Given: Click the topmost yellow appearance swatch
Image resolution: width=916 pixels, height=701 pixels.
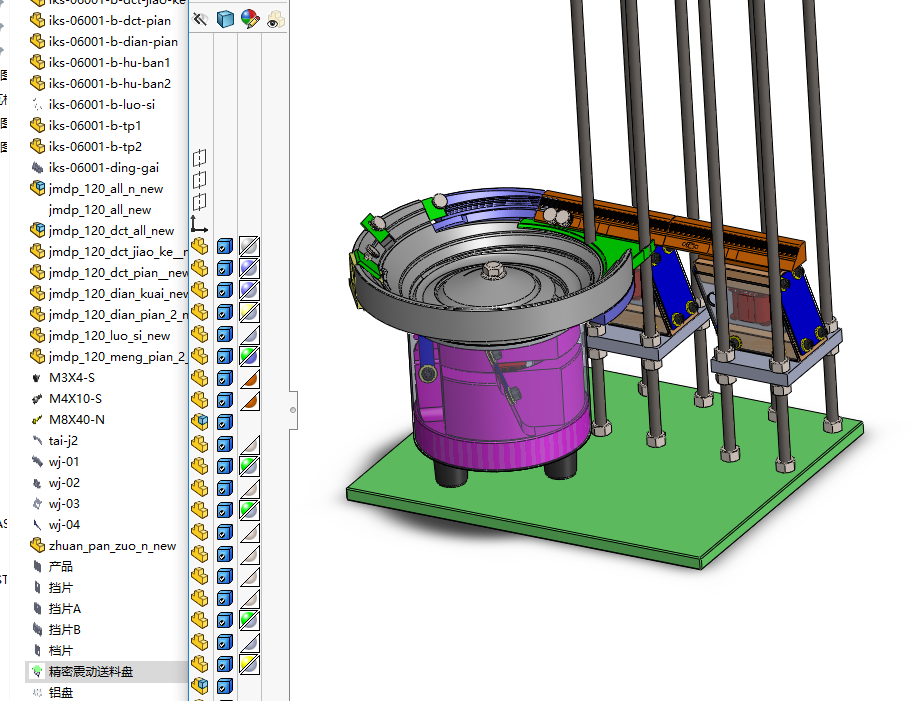Looking at the screenshot, I should tap(249, 312).
